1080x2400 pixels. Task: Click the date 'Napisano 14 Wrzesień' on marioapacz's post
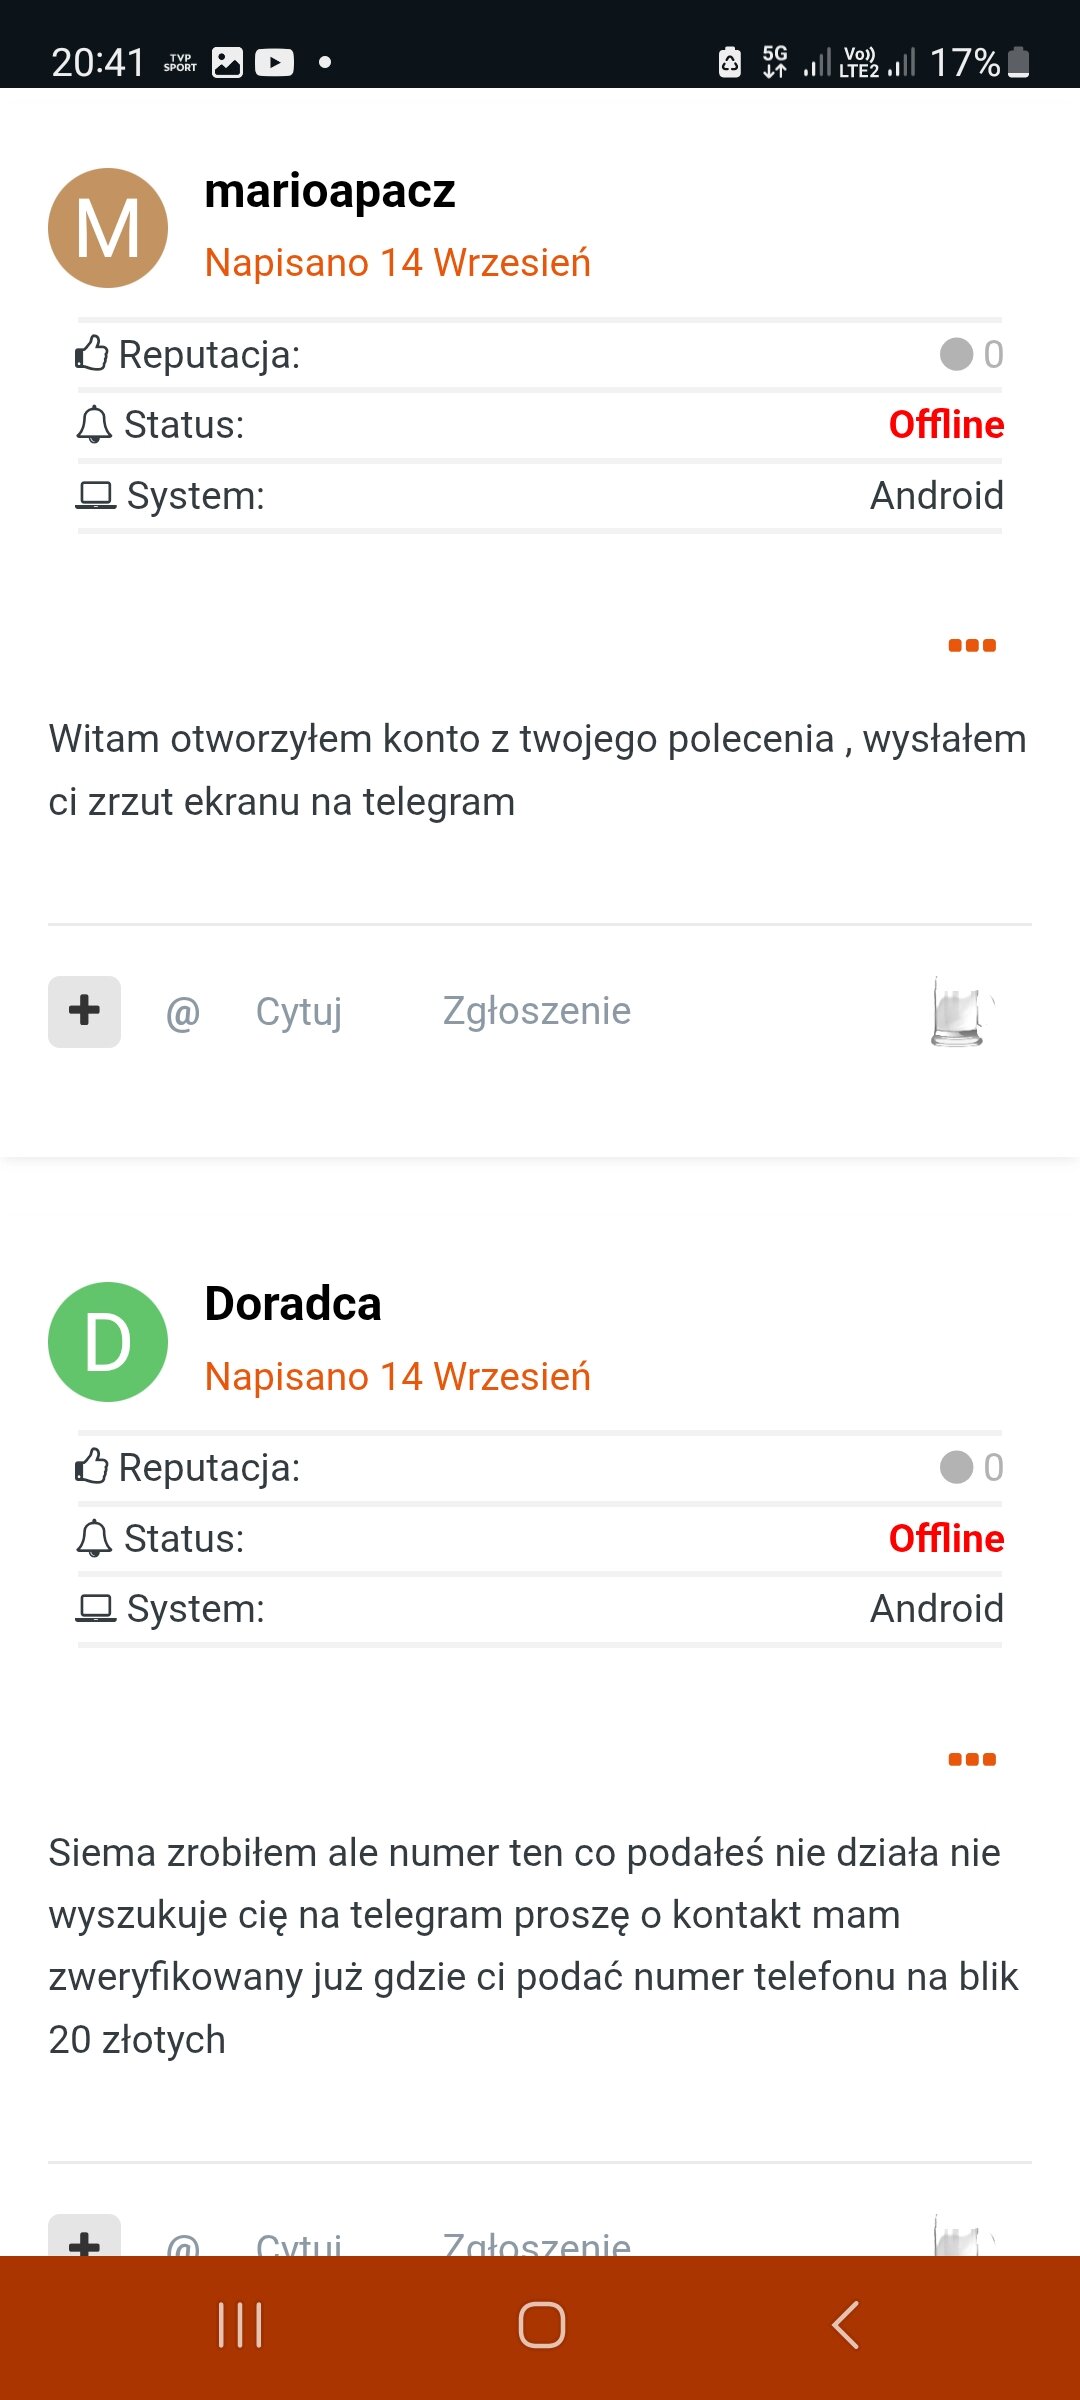pyautogui.click(x=397, y=263)
